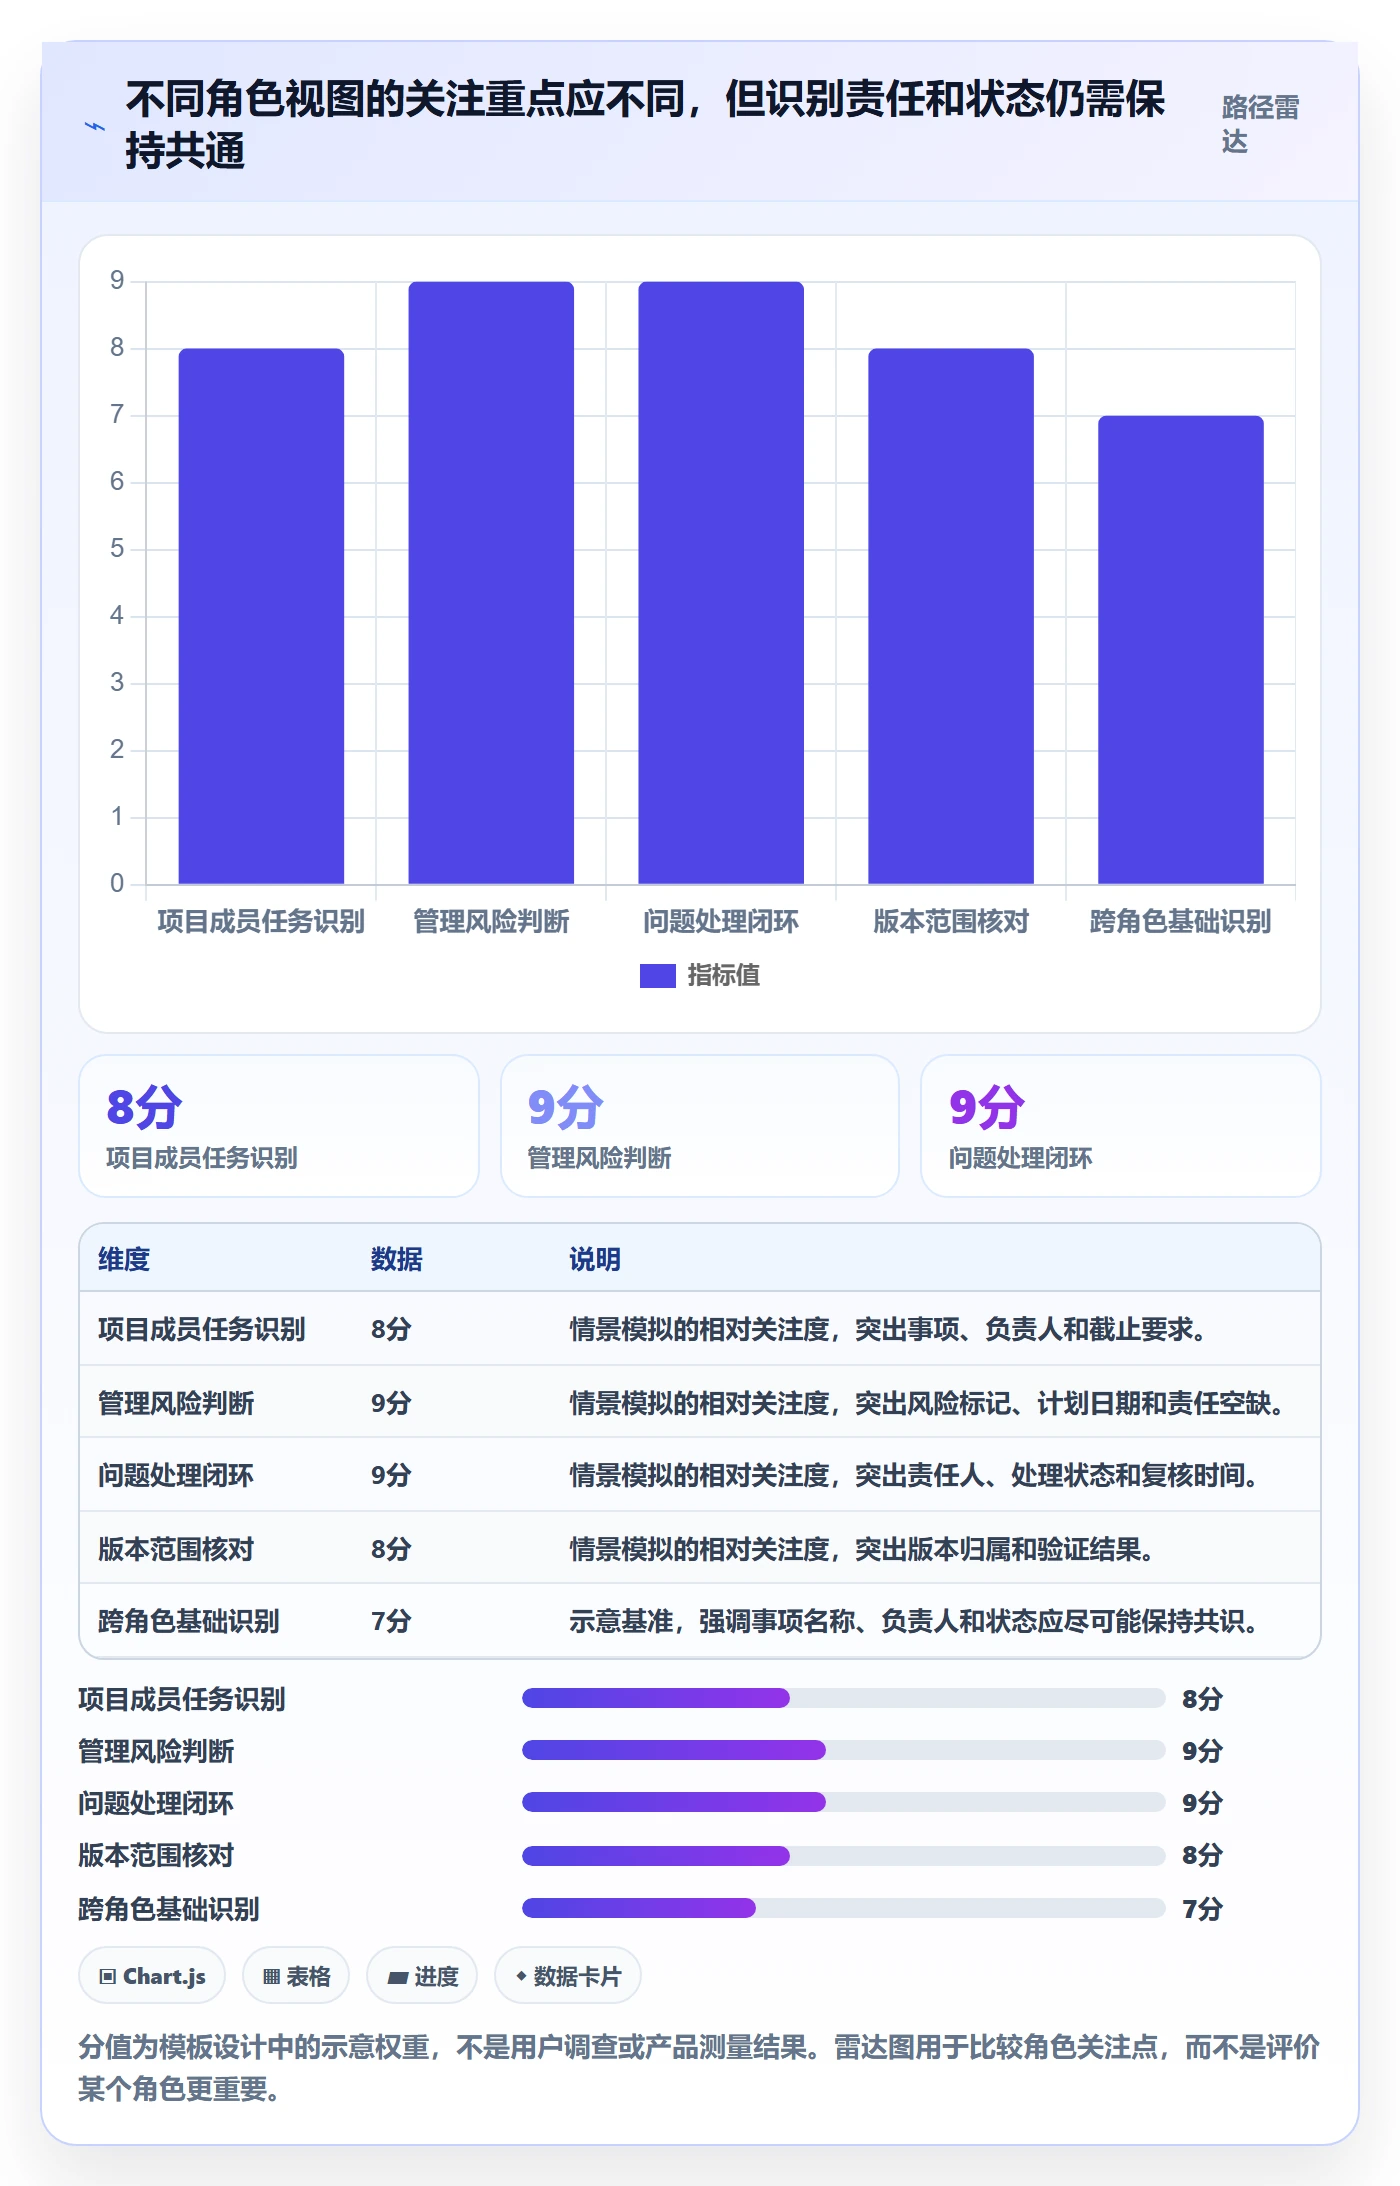The width and height of the screenshot is (1400, 2186).
Task: Click the 7分 value beside the progress bar
Action: pos(1202,1909)
